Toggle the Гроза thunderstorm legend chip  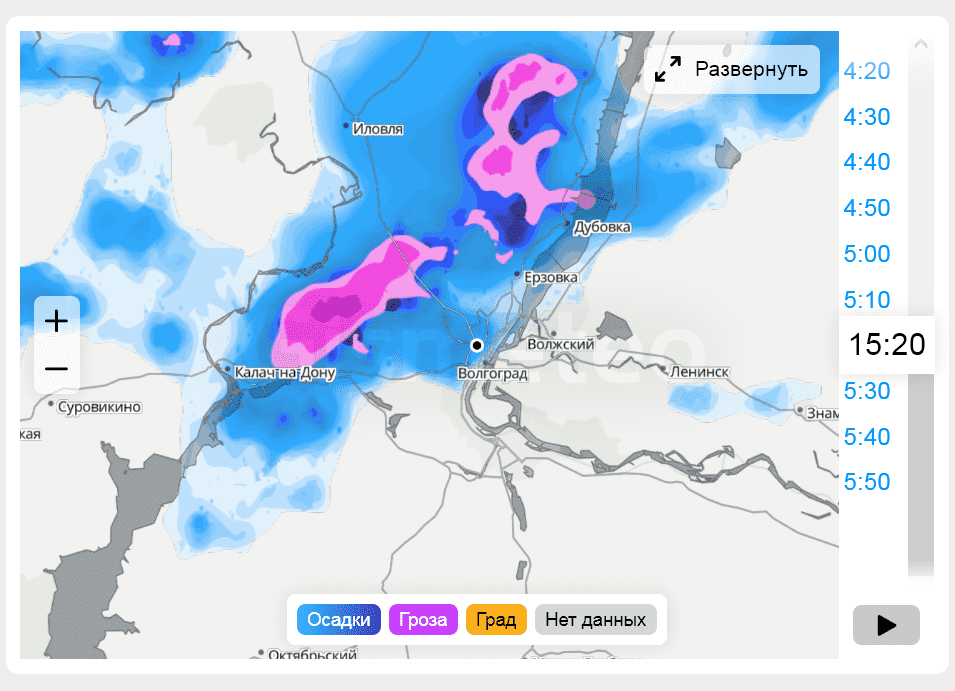423,620
